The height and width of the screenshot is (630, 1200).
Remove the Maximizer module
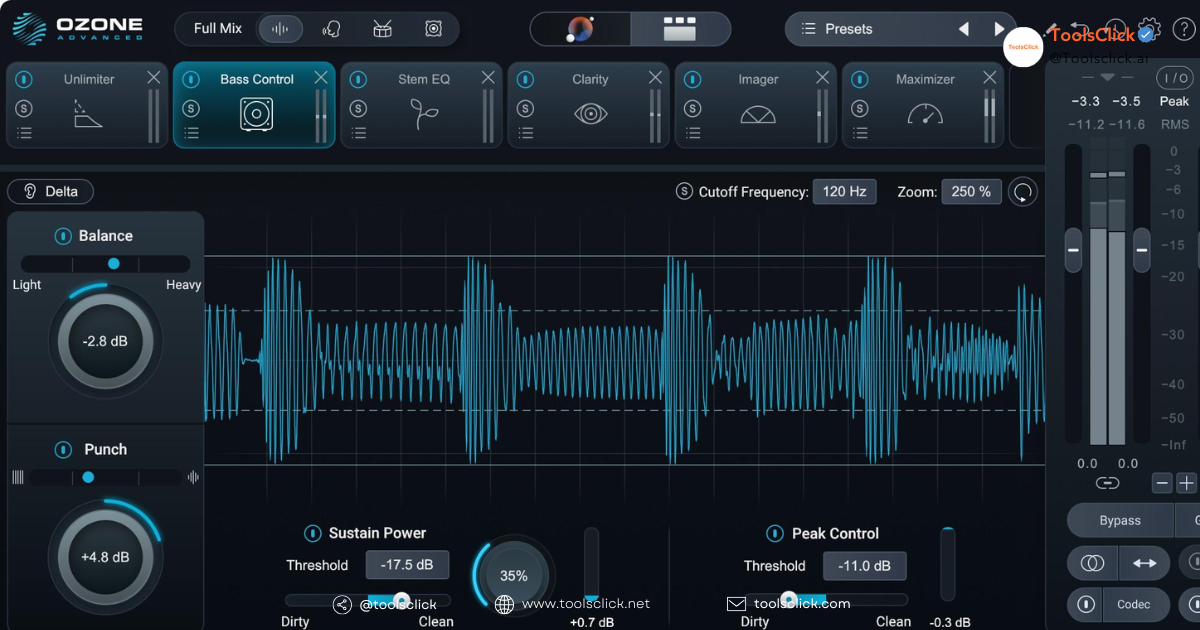click(x=989, y=77)
